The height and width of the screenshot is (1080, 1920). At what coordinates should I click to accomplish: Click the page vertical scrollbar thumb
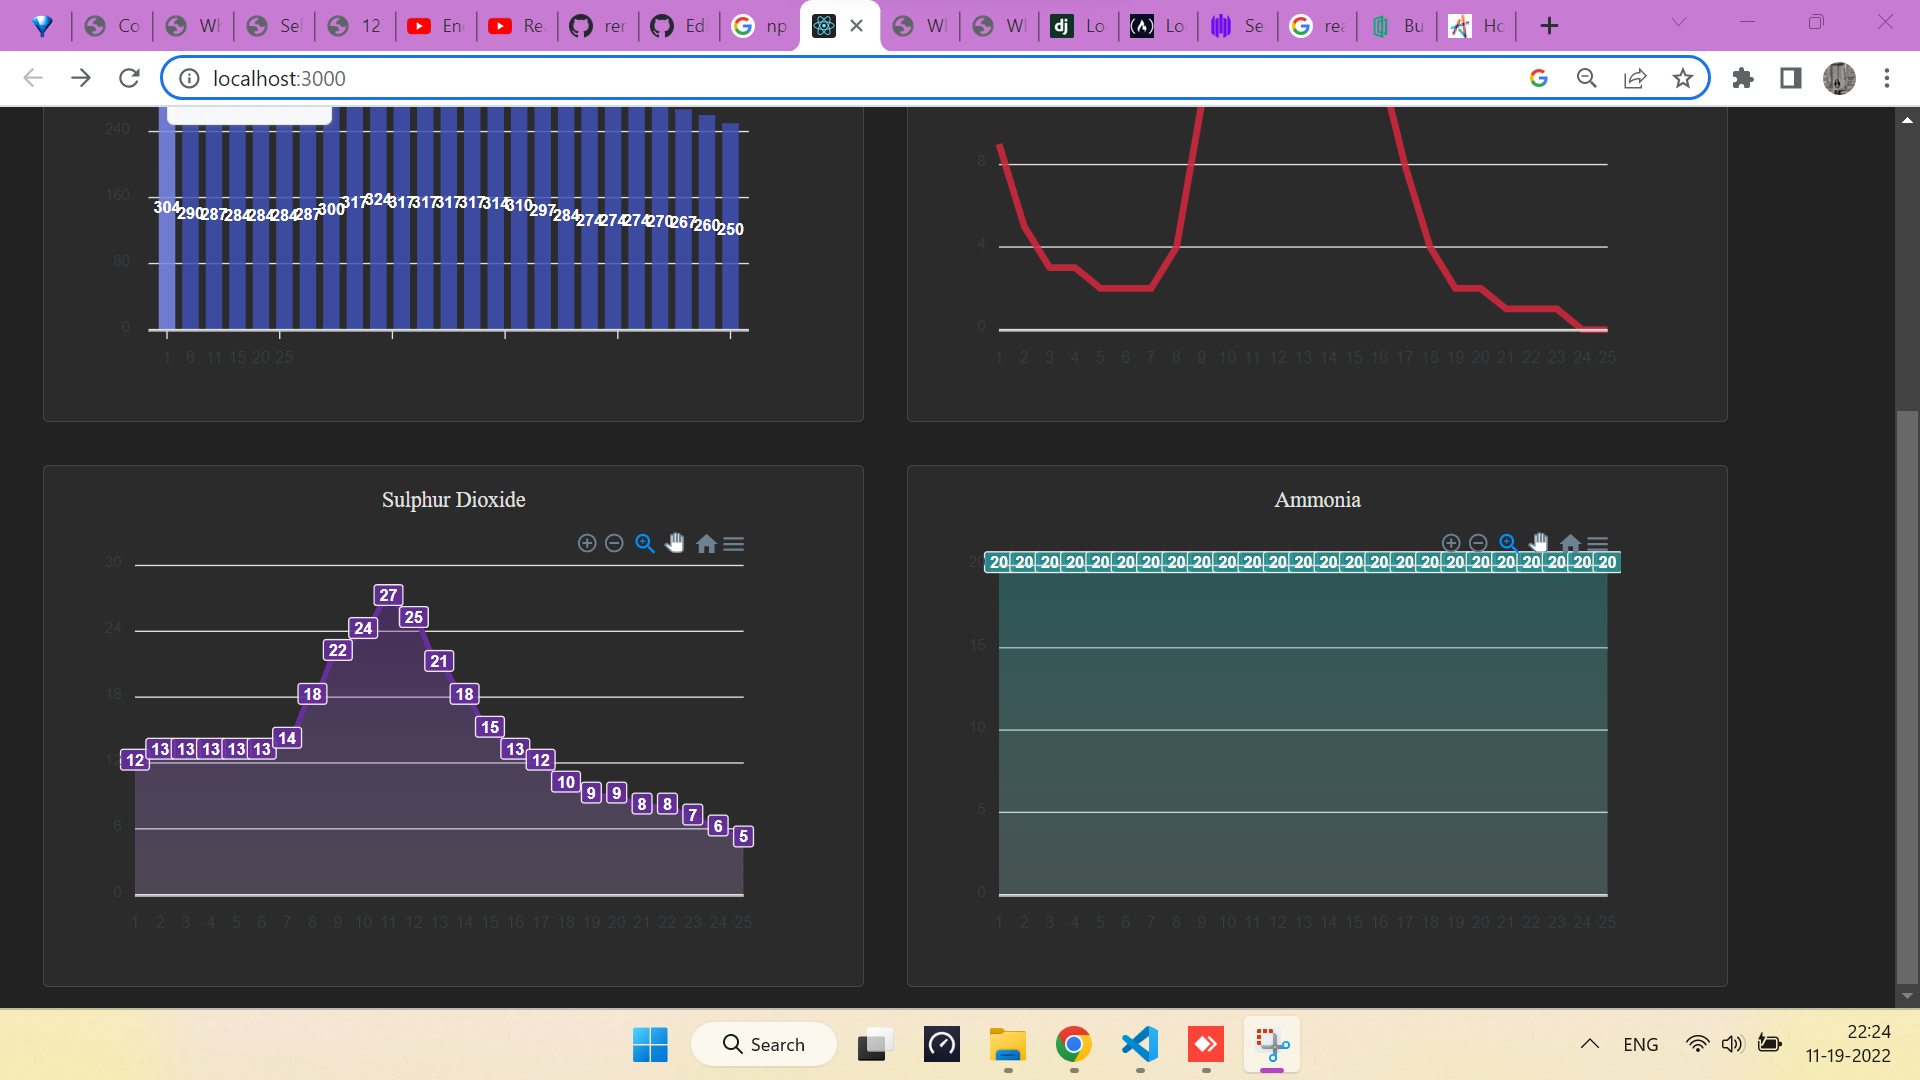click(1907, 700)
